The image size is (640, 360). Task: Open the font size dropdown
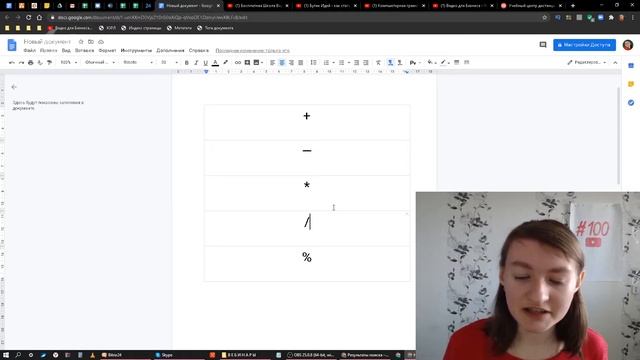click(169, 62)
